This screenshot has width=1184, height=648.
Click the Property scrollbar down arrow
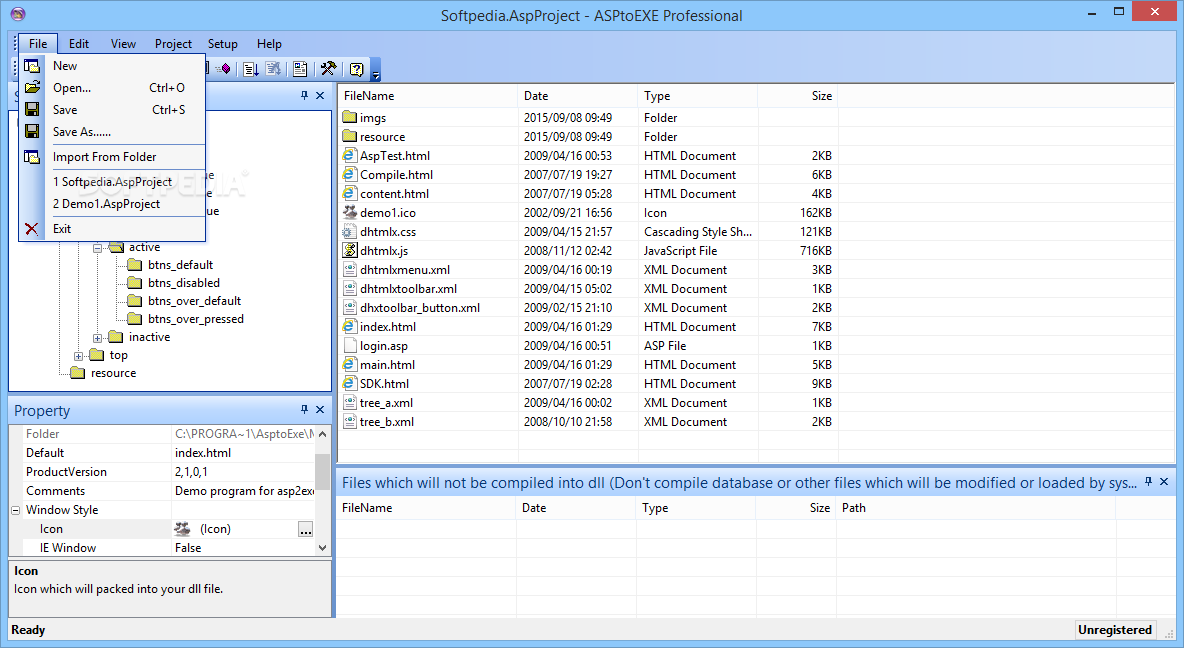322,548
